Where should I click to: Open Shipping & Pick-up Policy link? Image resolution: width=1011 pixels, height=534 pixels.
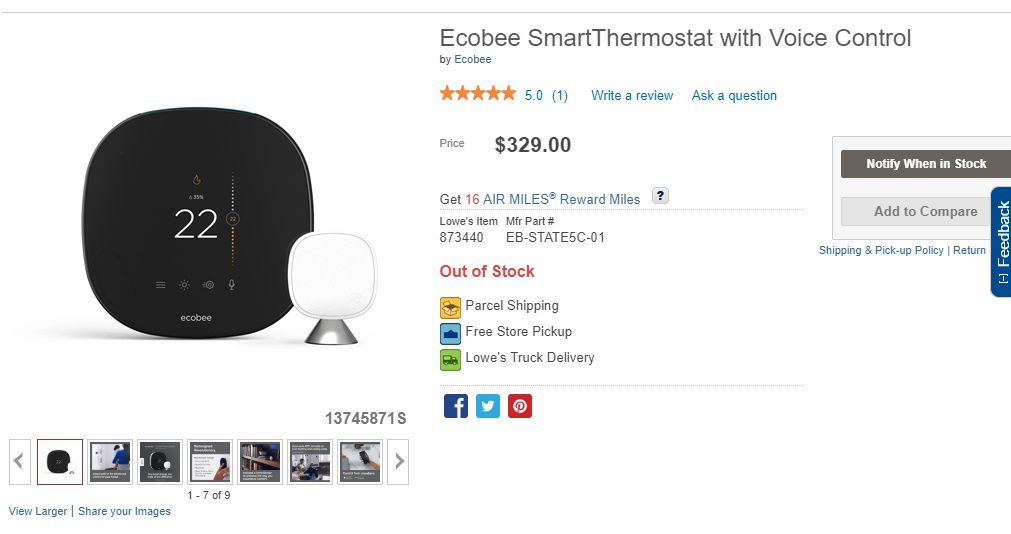(x=881, y=250)
